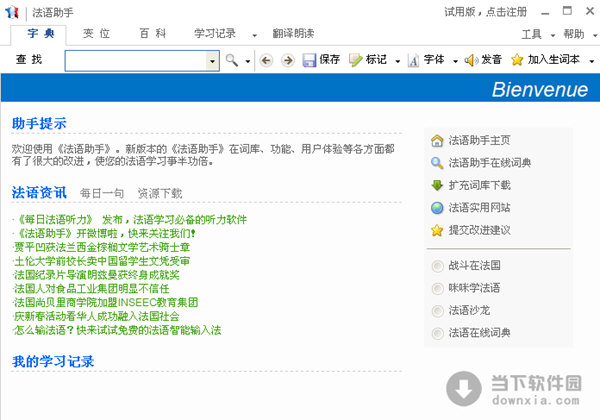Open 法国人对食品工业集团 news link
600x420 pixels.
pos(91,288)
